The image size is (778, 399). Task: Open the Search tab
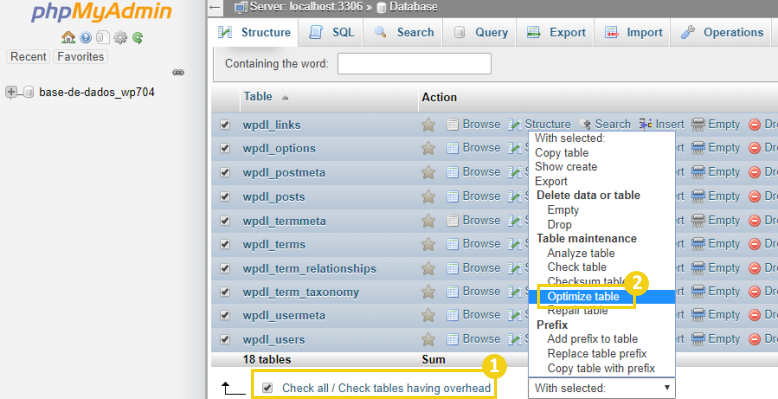[404, 32]
